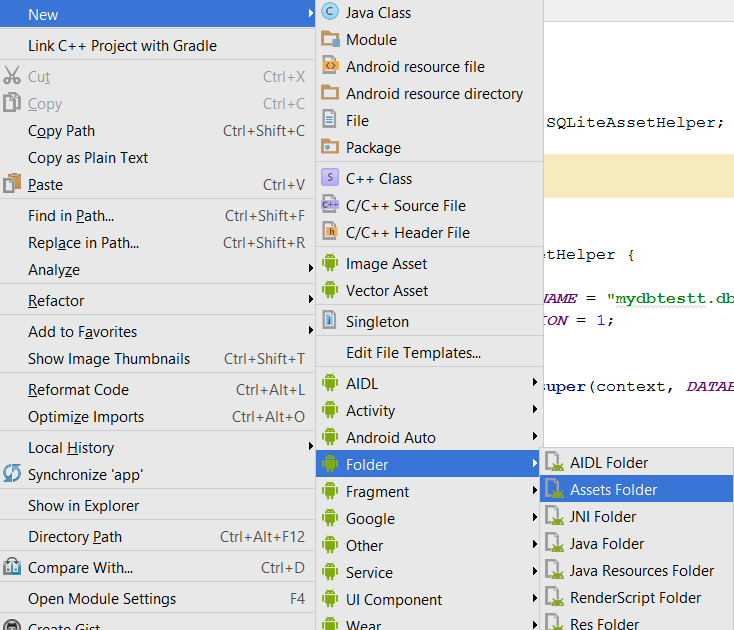Click the Android resource directory icon
Image resolution: width=734 pixels, height=630 pixels.
330,93
